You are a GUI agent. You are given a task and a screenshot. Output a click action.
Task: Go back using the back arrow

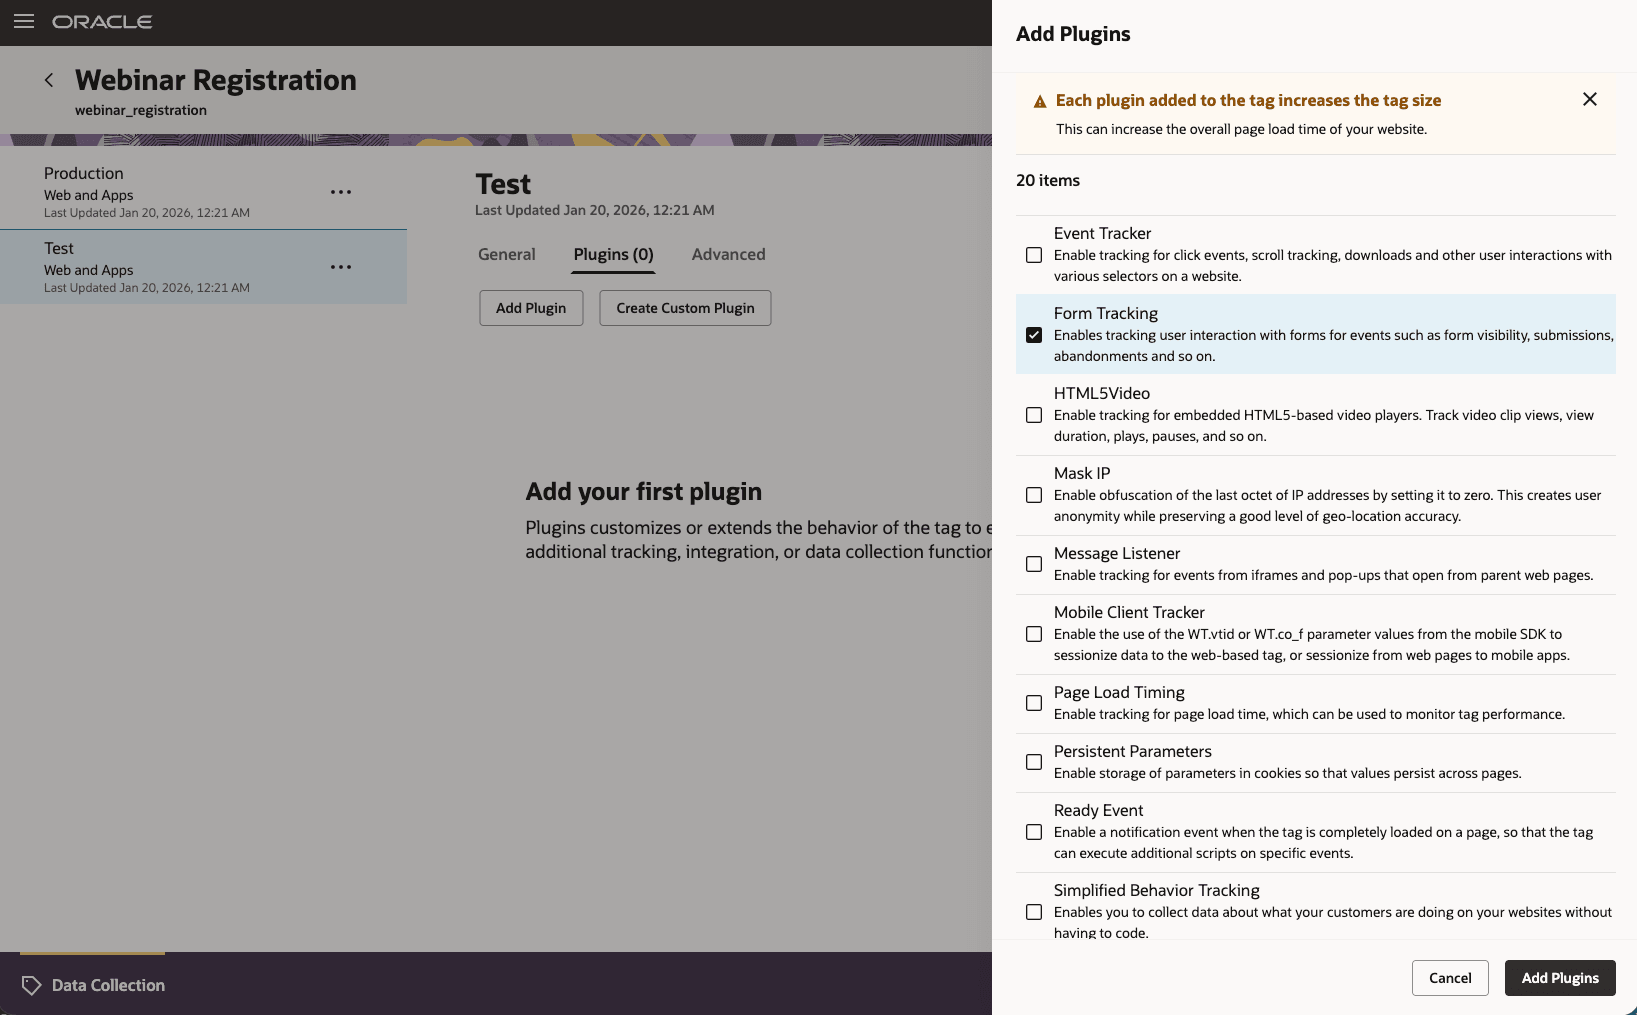tap(48, 80)
